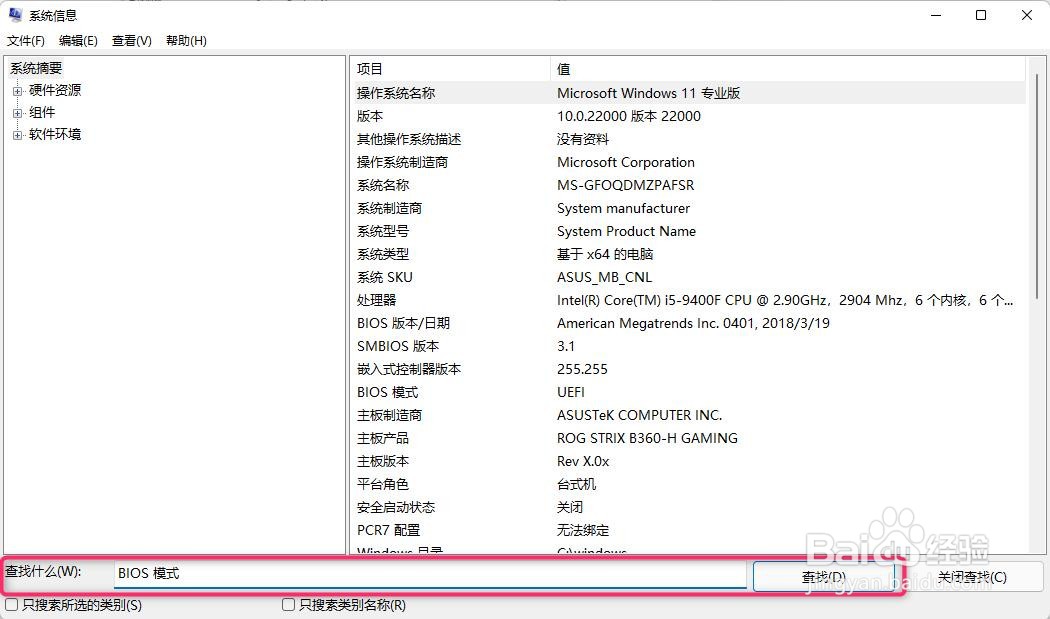
Task: Click the 关闭查找(C) button
Action: click(972, 577)
